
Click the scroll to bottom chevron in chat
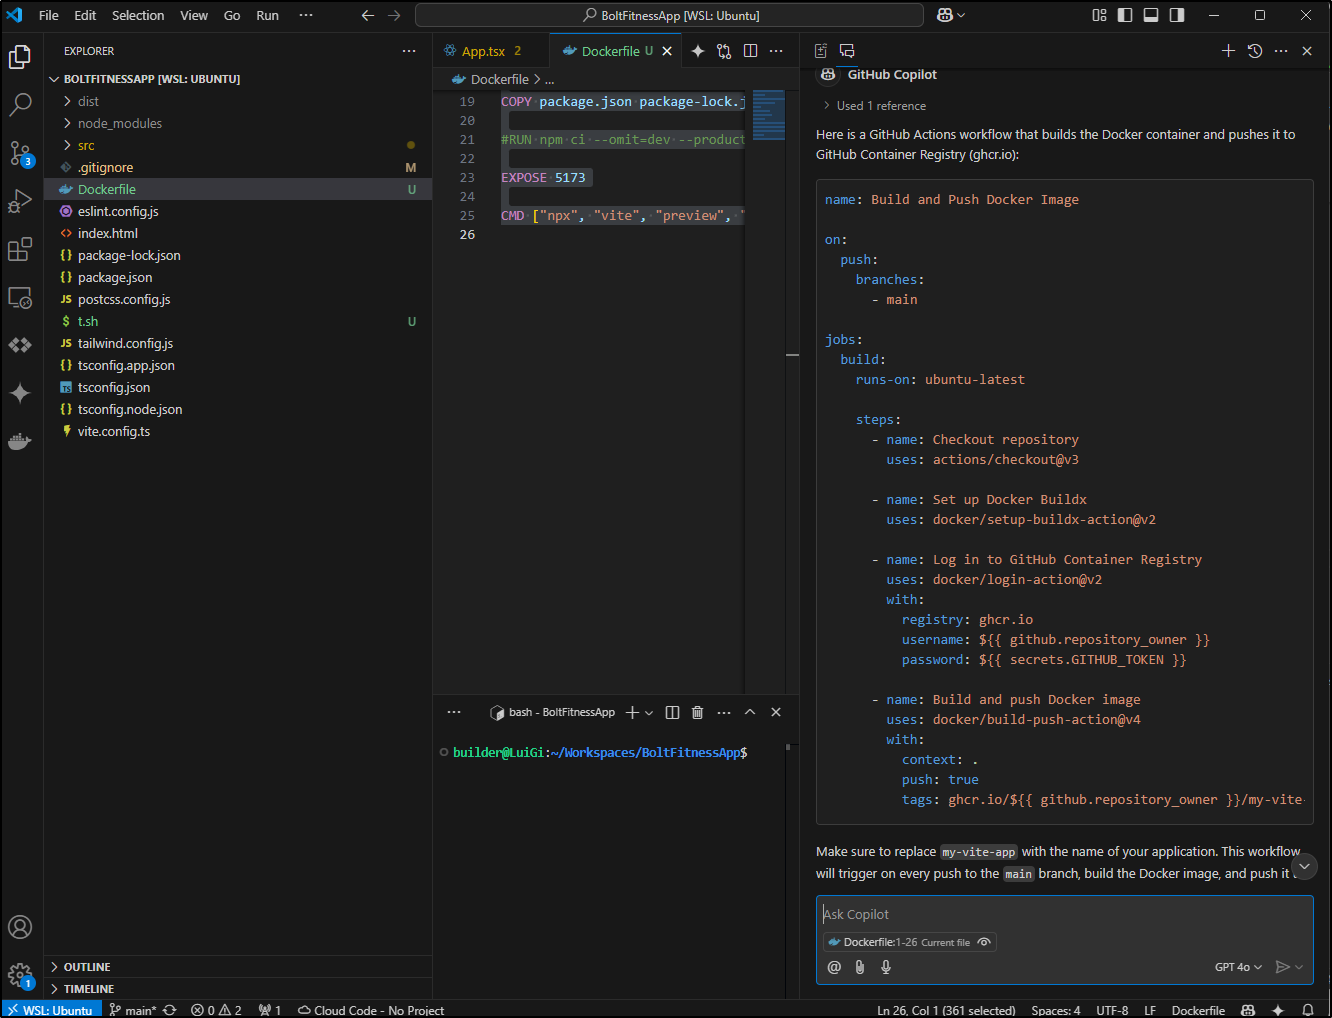(1304, 866)
